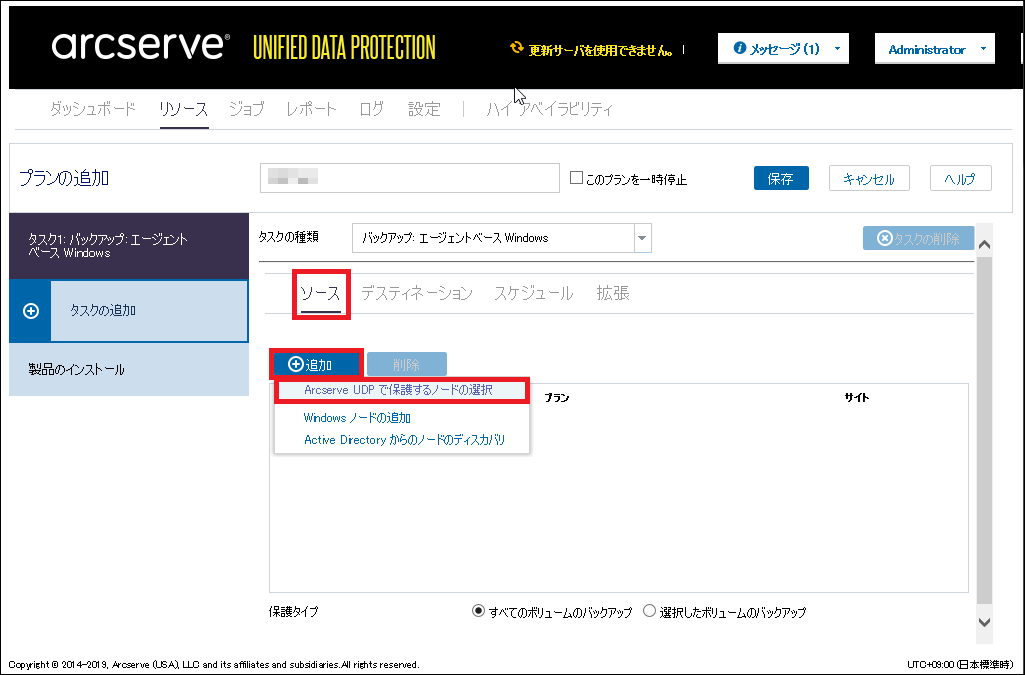Choose Windows ノードの追加 menu entry
The width and height of the screenshot is (1025, 675).
click(x=357, y=418)
